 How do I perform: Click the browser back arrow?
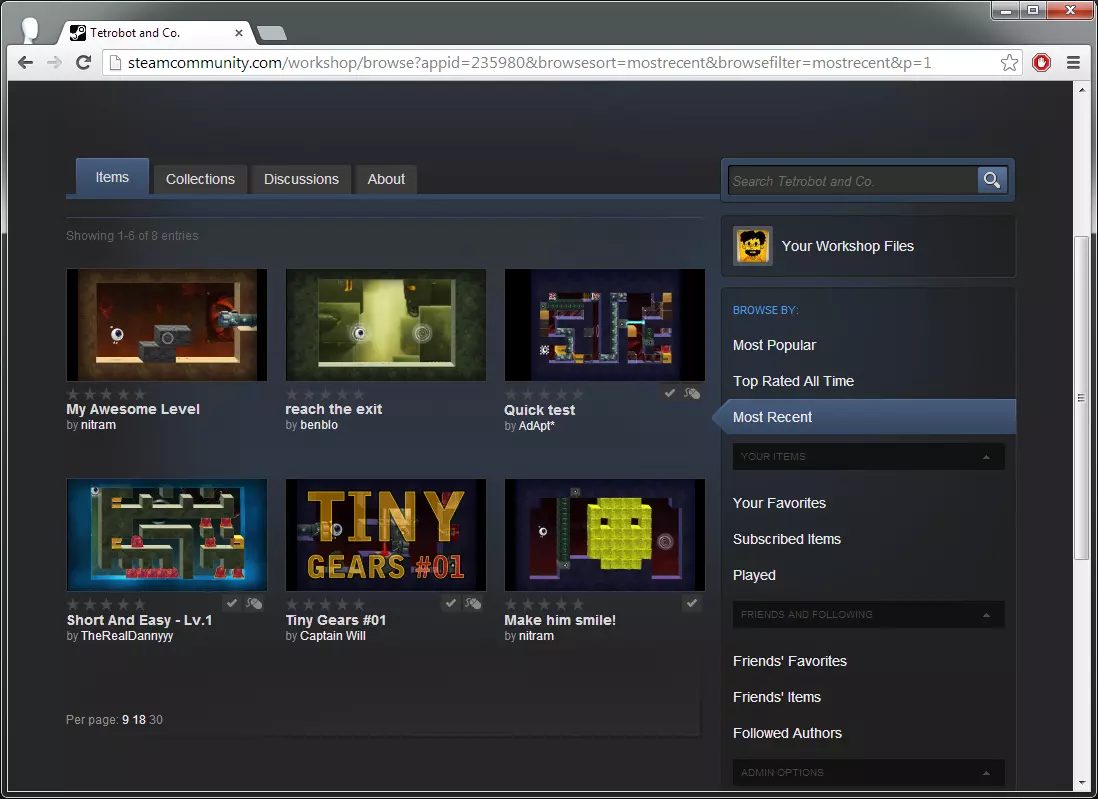coord(25,62)
